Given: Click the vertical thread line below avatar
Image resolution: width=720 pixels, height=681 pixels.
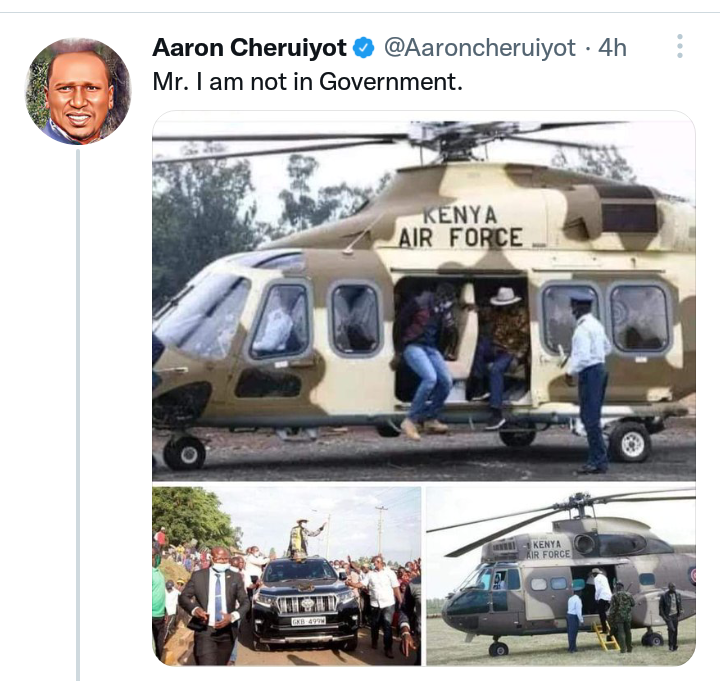Looking at the screenshot, I should 78,413.
